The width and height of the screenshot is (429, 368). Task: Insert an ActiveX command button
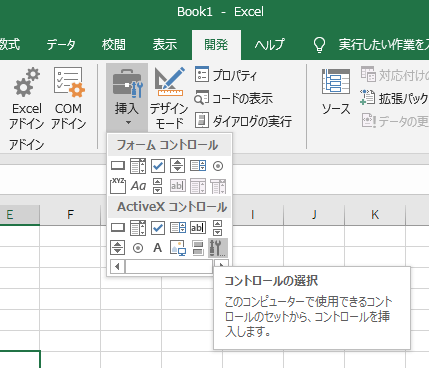point(118,228)
